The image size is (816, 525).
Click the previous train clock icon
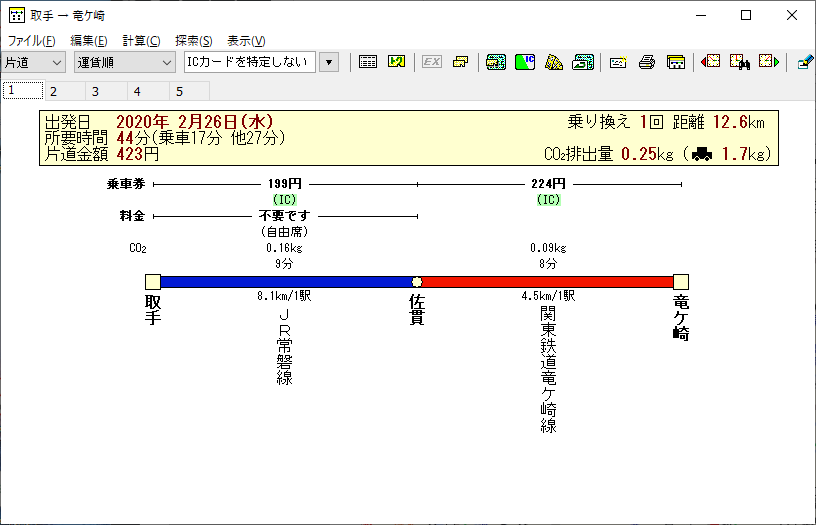point(710,62)
